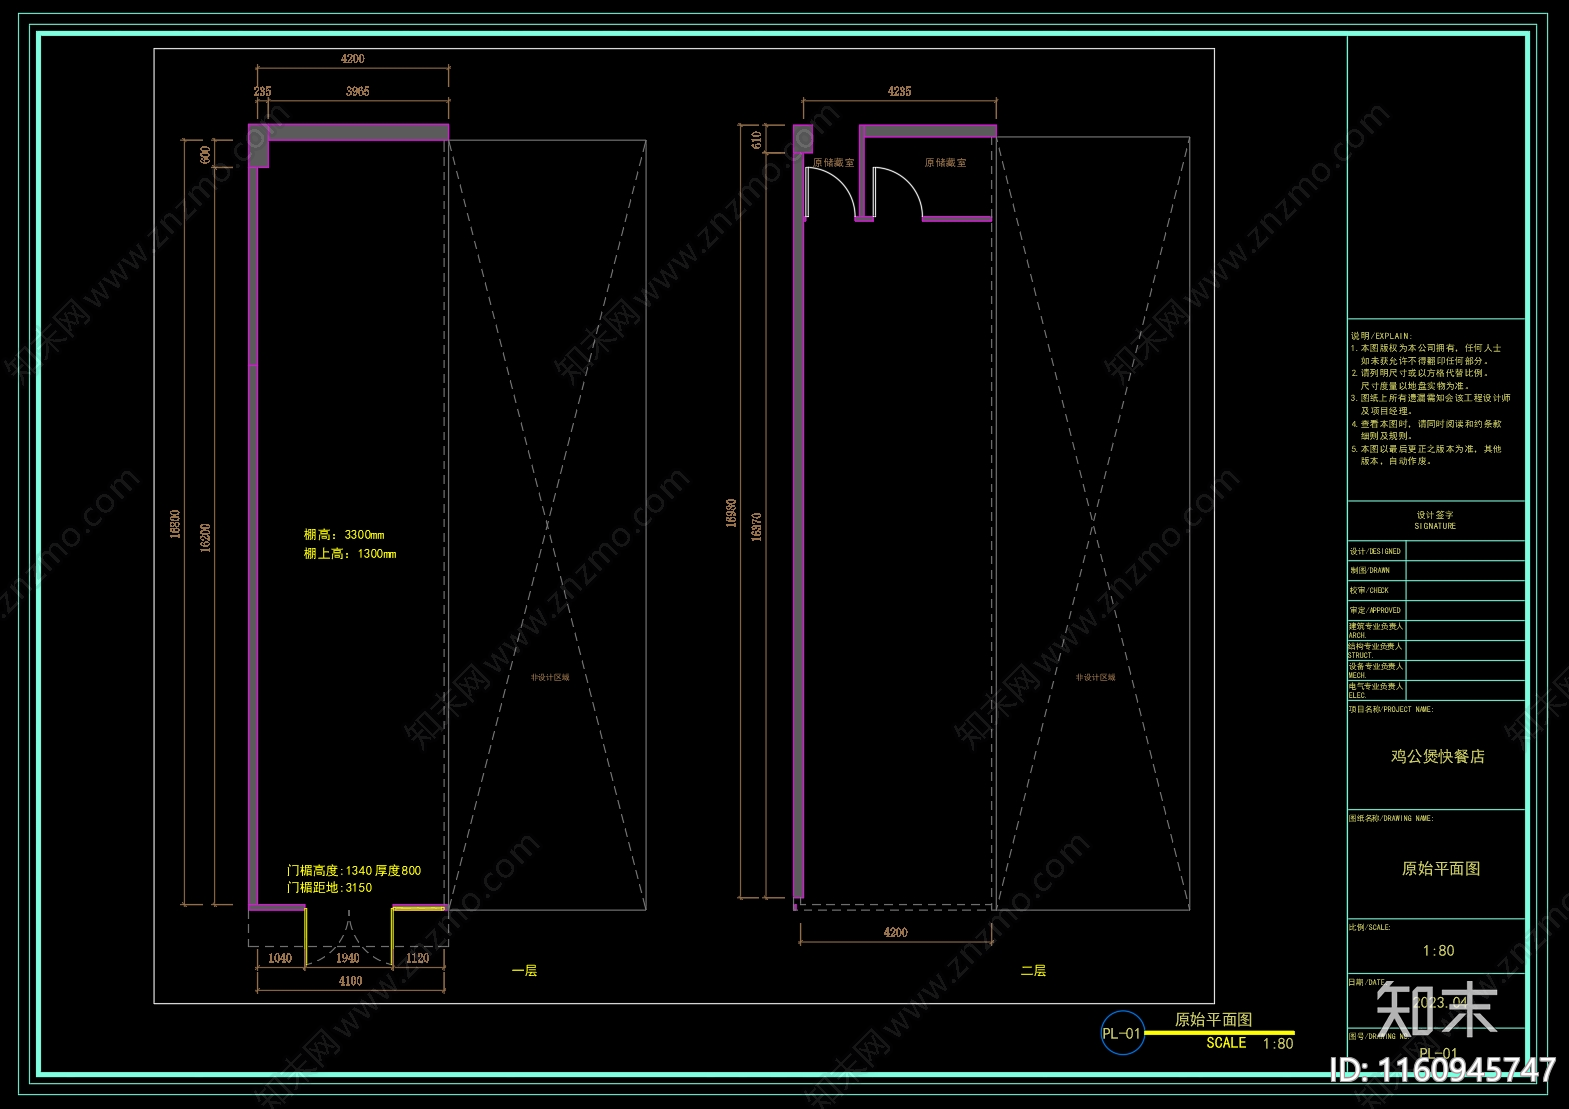Select the 结构专业负责人 STRUCT. row

click(1376, 650)
